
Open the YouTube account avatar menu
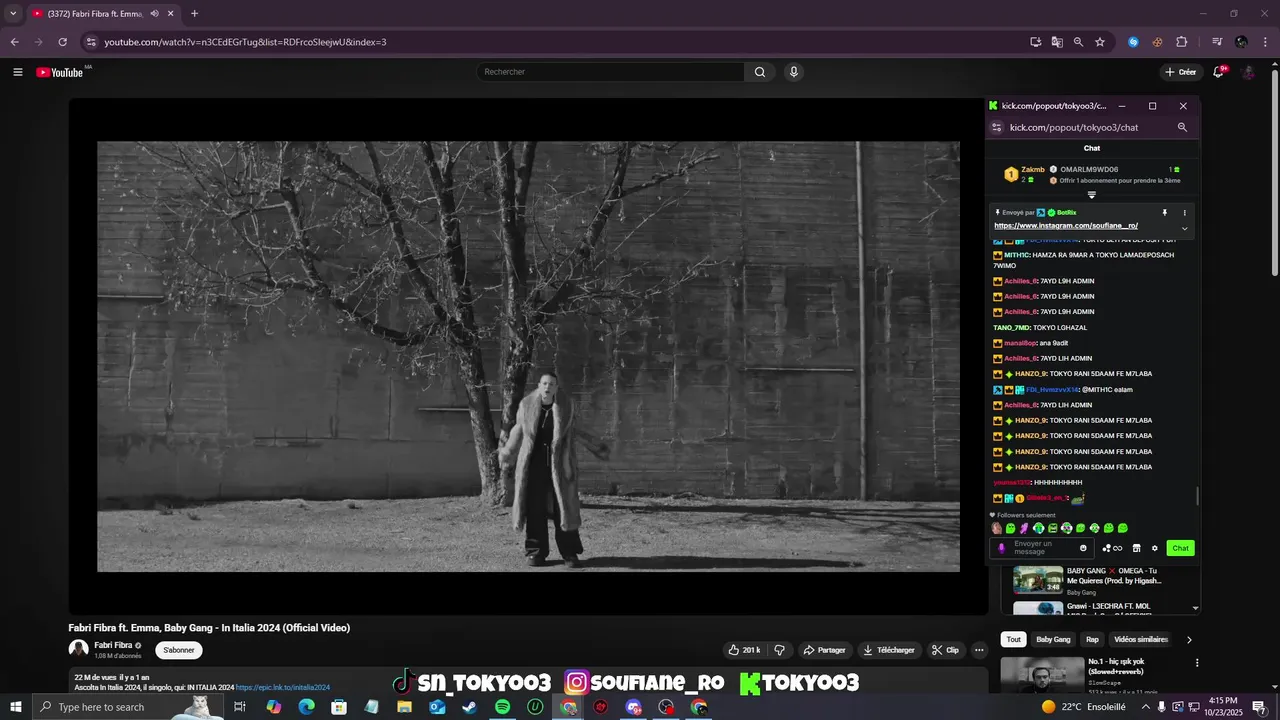pyautogui.click(x=1248, y=72)
